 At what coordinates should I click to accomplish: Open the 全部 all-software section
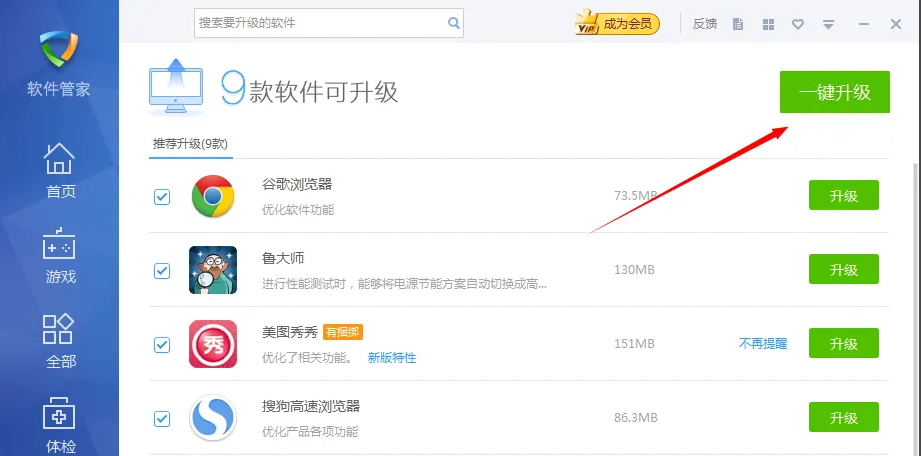click(60, 341)
